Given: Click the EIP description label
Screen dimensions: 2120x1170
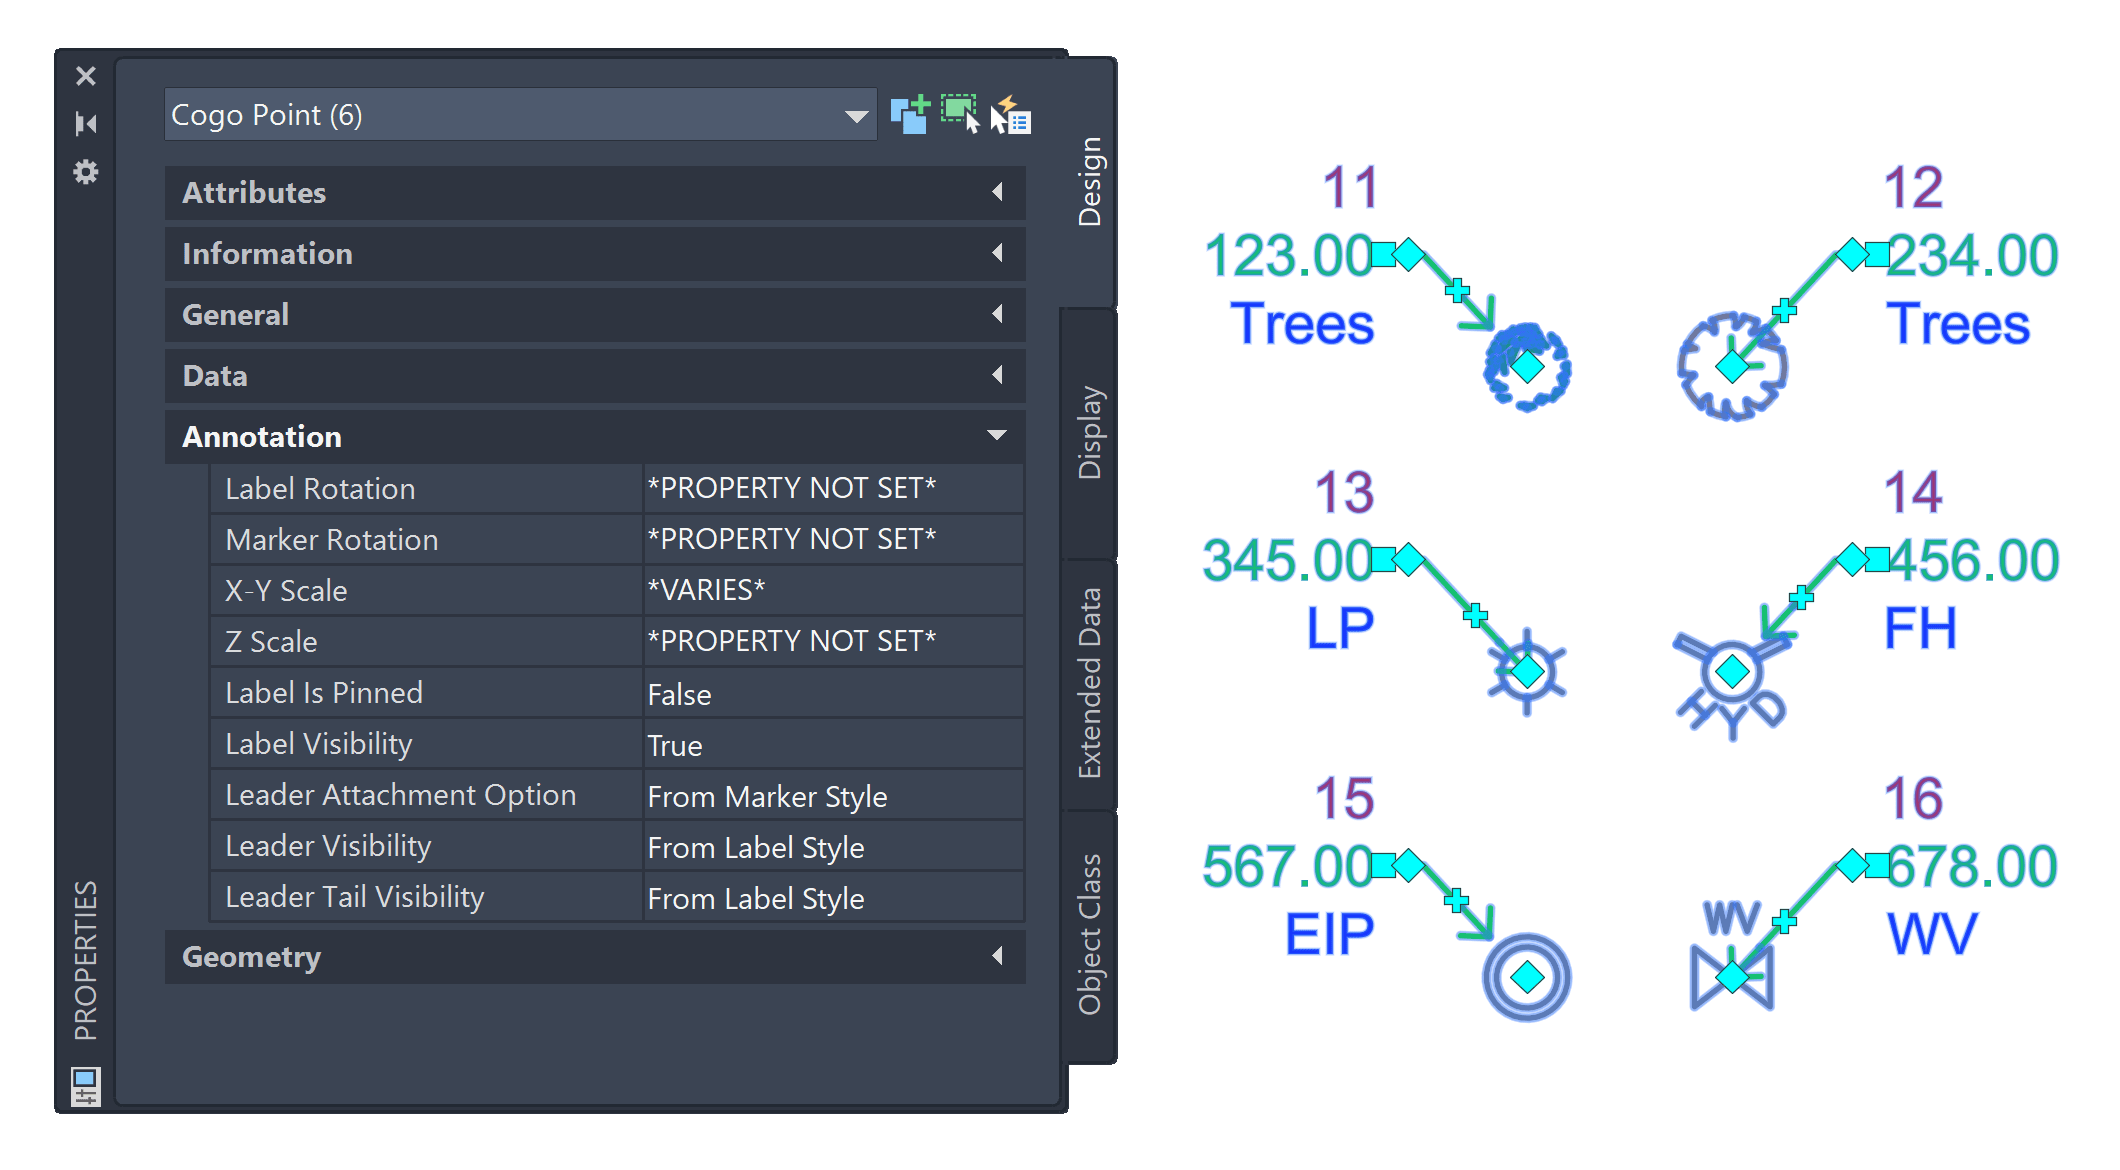Looking at the screenshot, I should point(1330,934).
